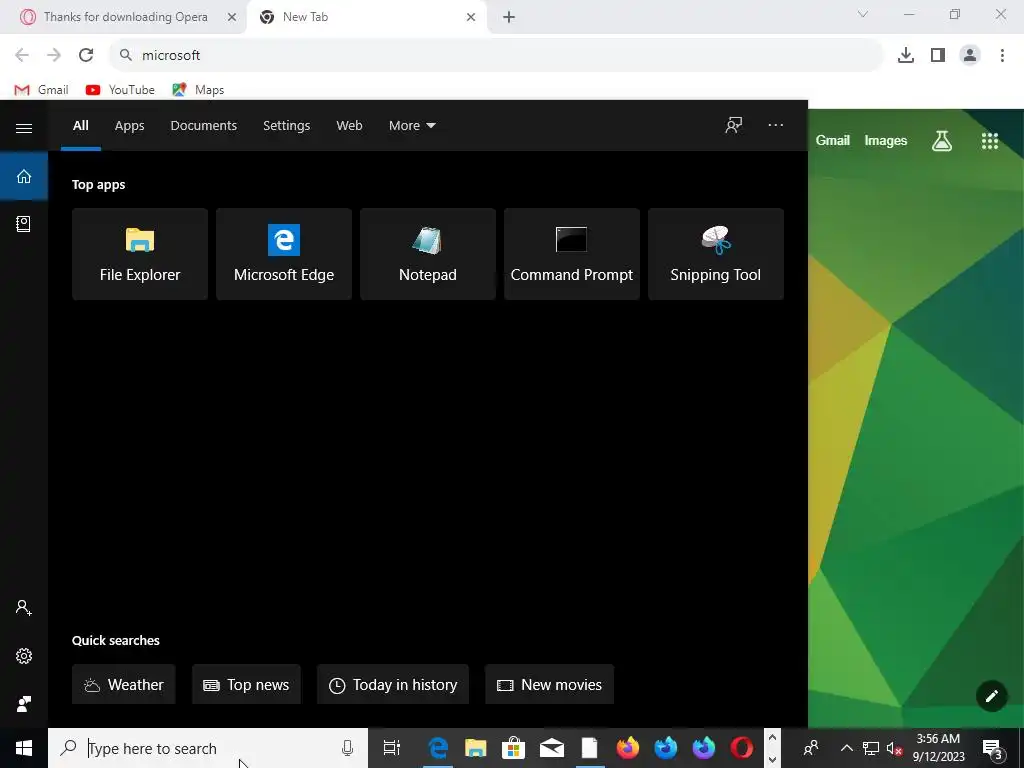Screen dimensions: 1024x768
Task: Launch Microsoft Edge from Top apps
Action: (x=284, y=254)
